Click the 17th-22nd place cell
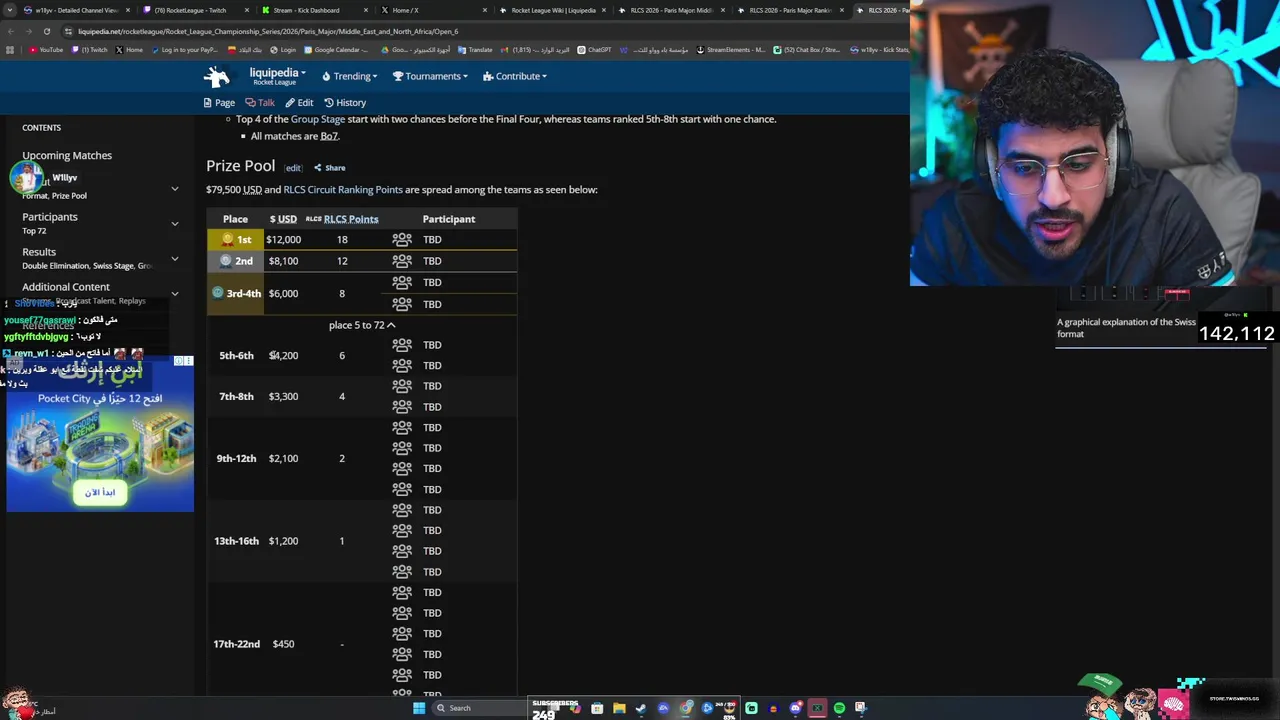Viewport: 1280px width, 720px height. point(236,644)
